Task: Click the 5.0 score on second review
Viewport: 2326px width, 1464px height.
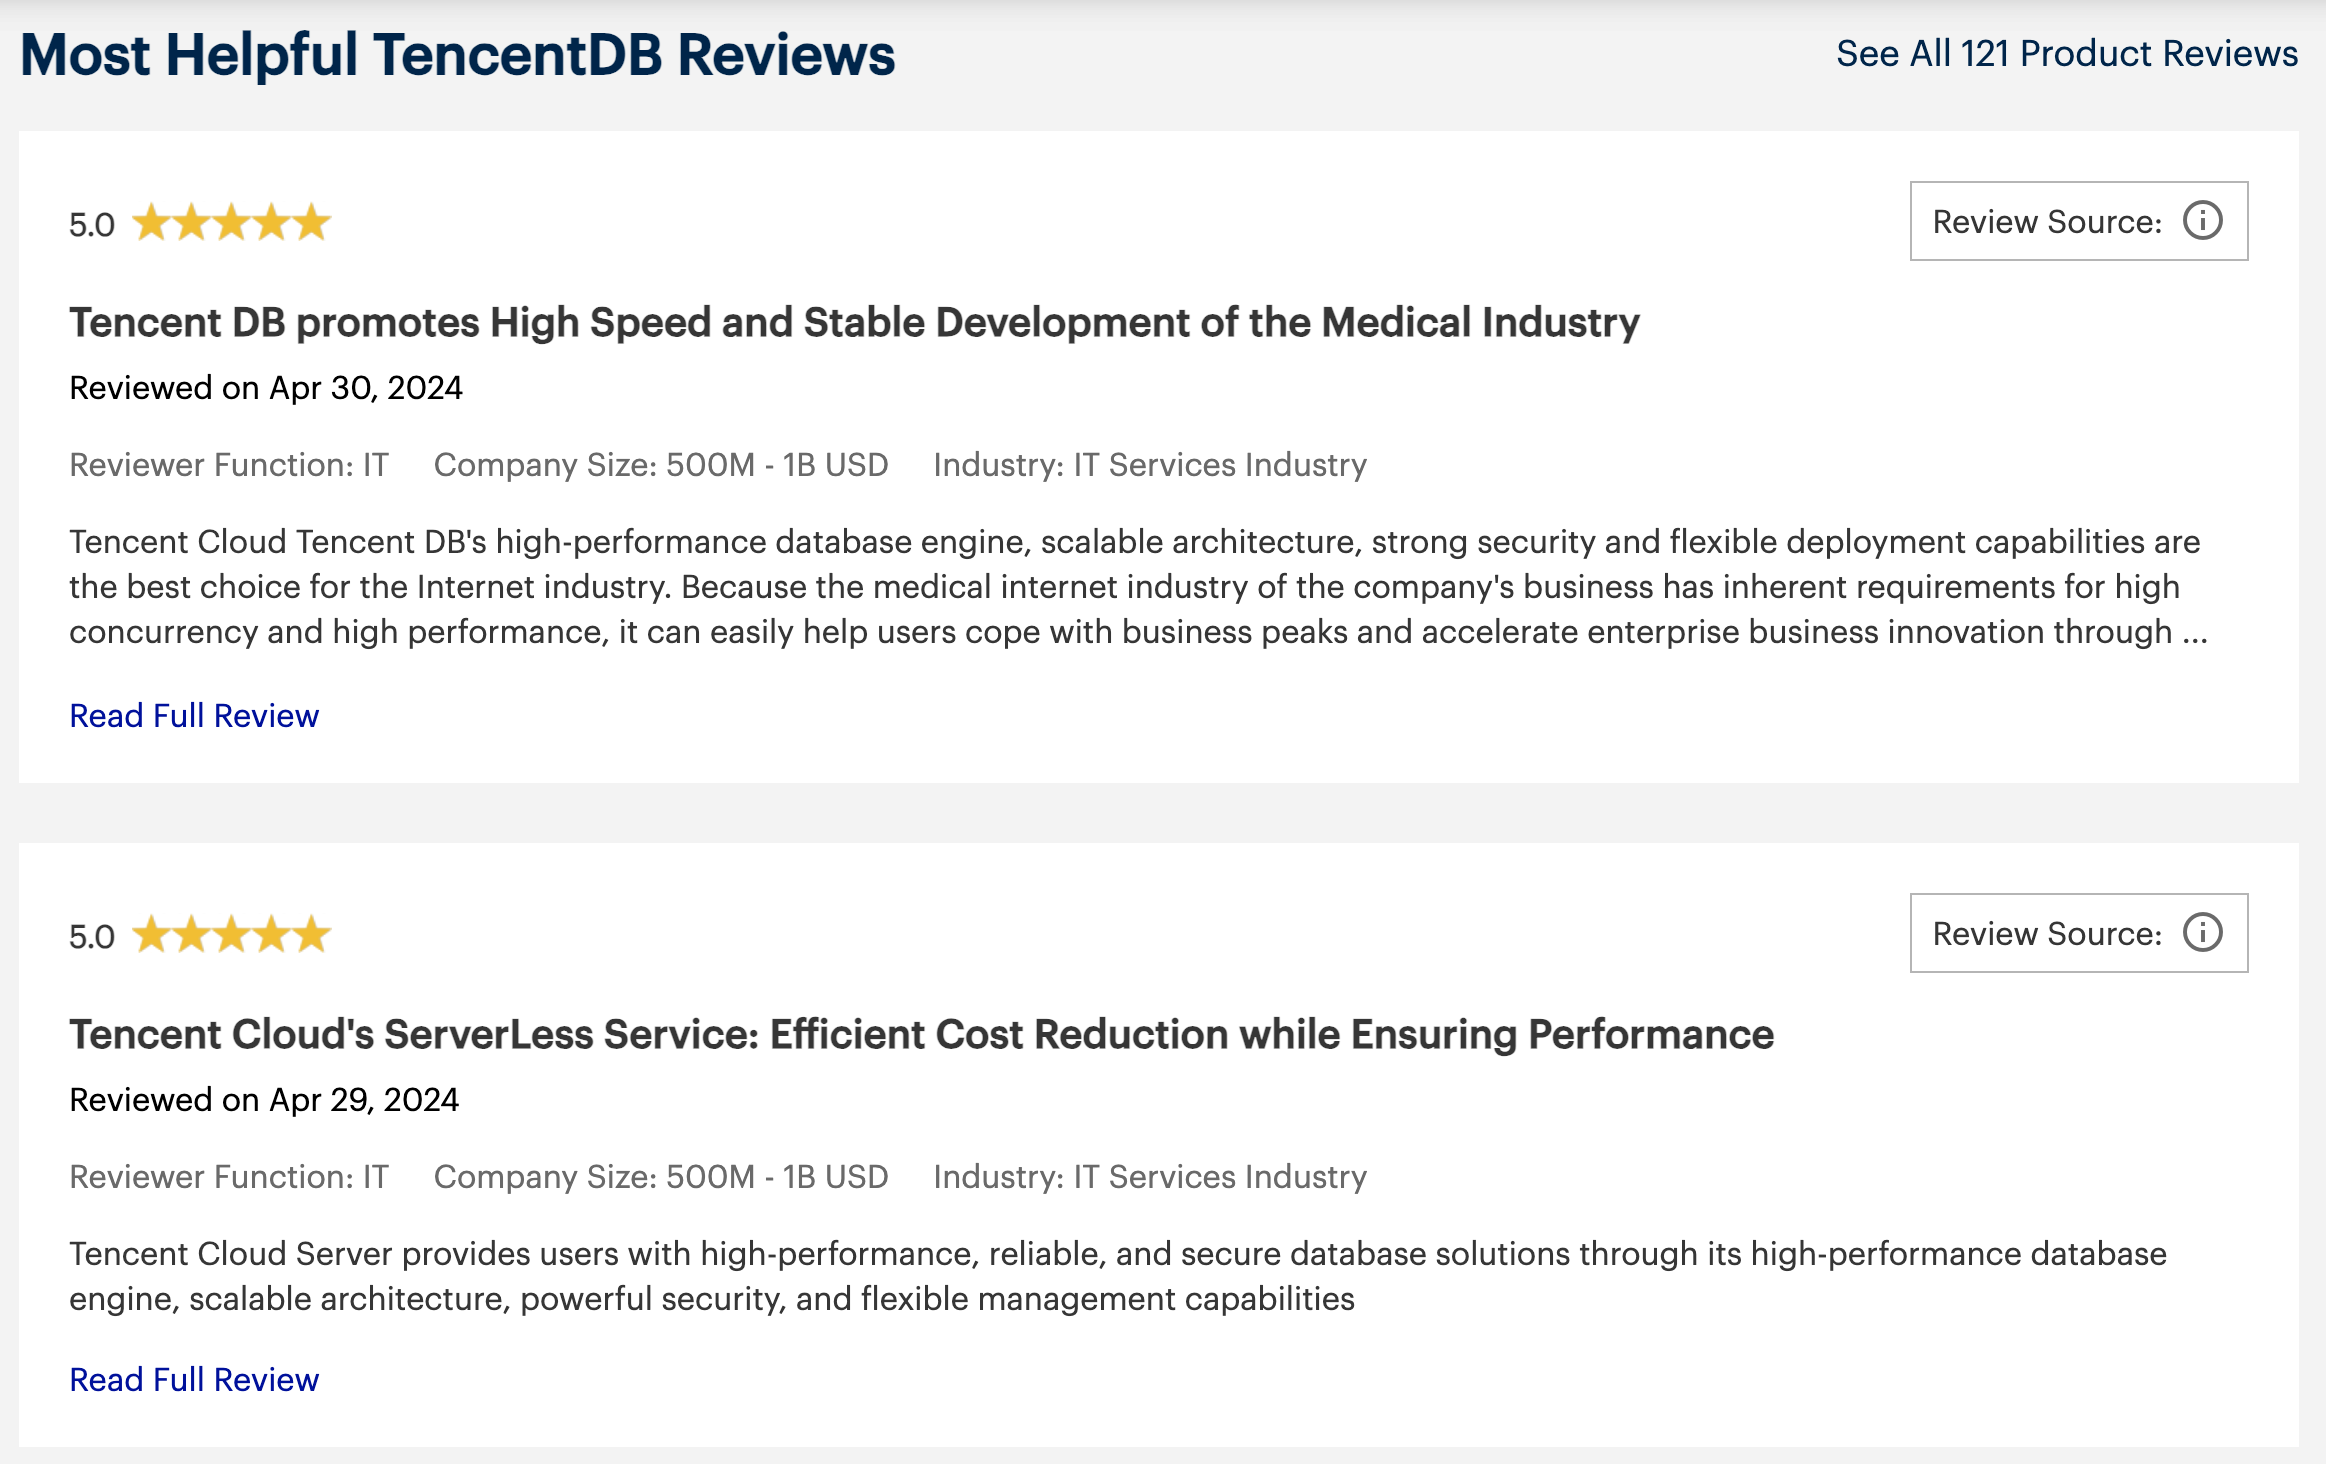Action: click(92, 937)
